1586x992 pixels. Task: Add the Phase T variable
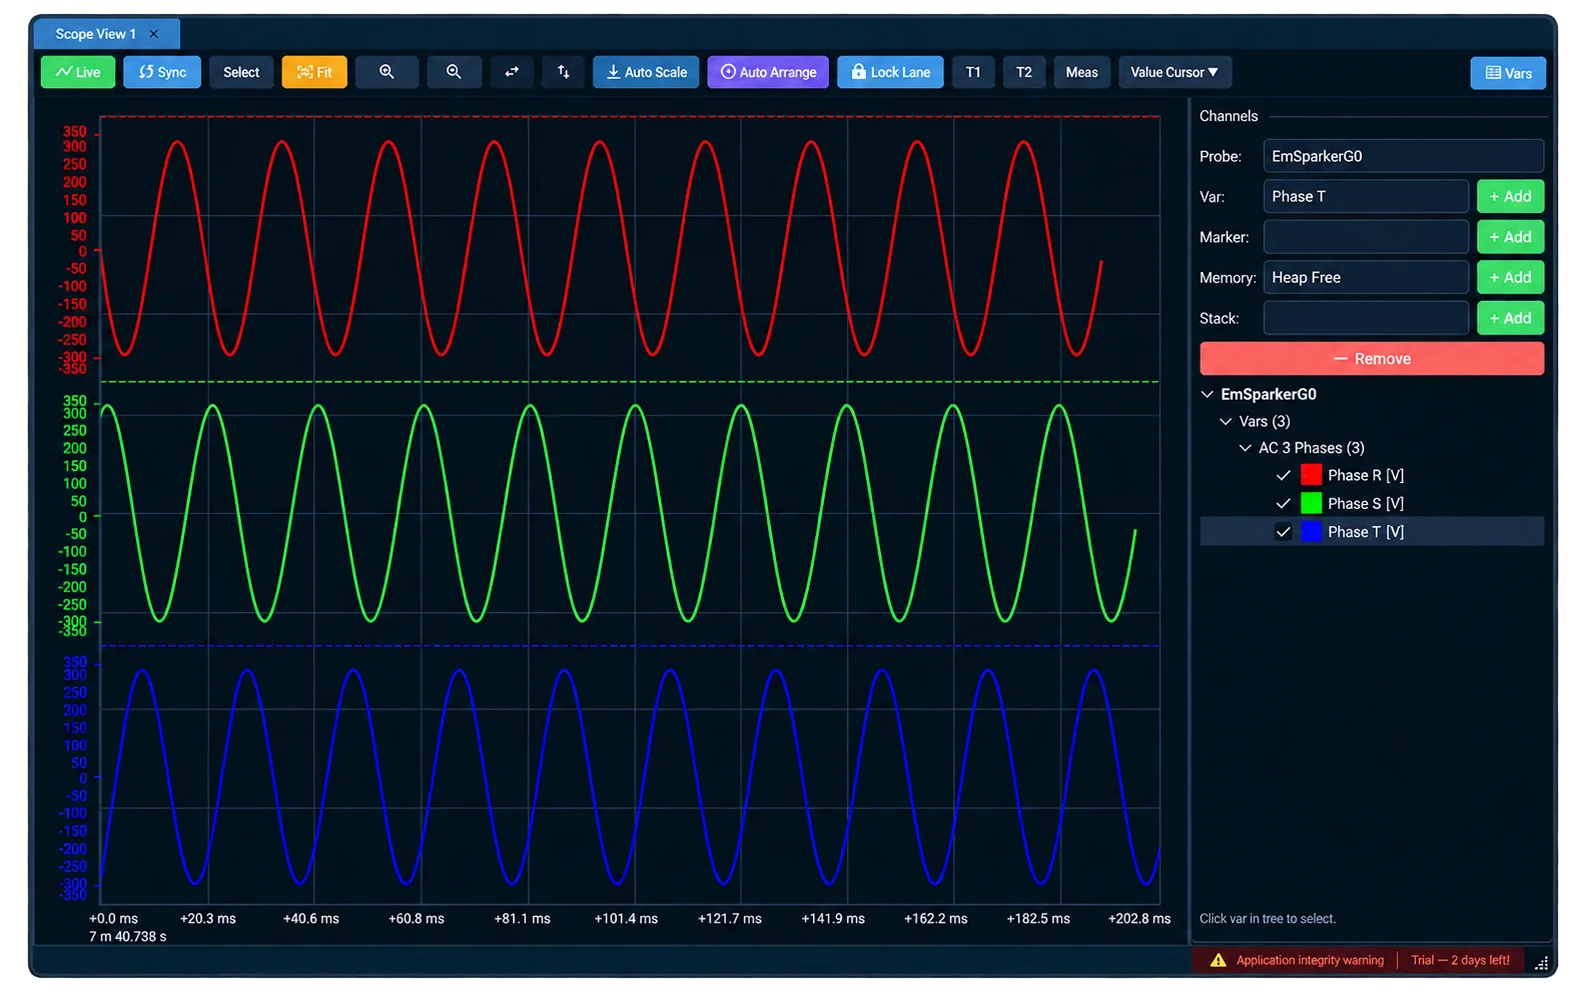click(x=1510, y=196)
